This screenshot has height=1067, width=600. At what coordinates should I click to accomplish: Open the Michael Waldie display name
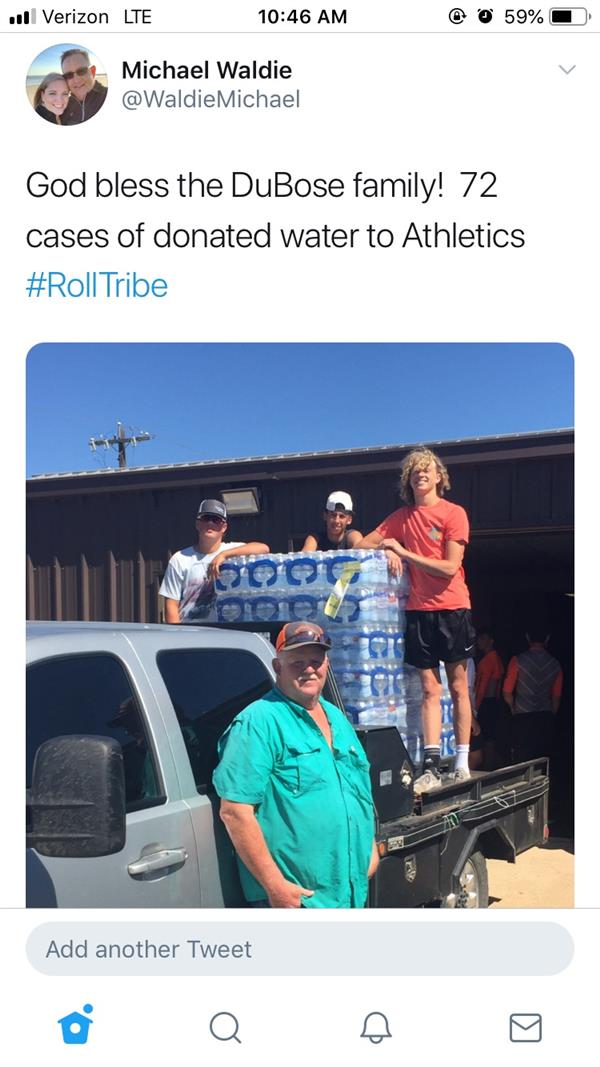pyautogui.click(x=207, y=70)
